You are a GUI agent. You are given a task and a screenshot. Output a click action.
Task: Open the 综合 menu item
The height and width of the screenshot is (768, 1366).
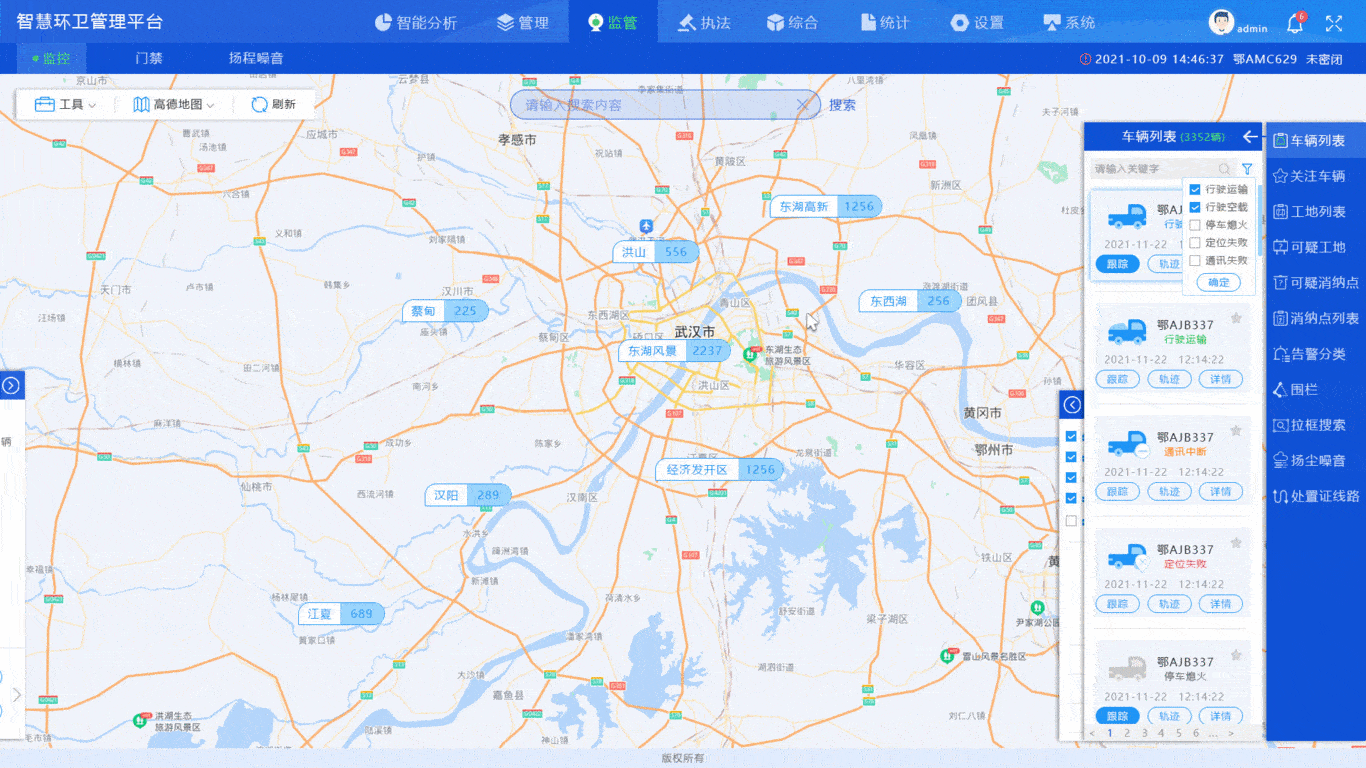(x=792, y=22)
